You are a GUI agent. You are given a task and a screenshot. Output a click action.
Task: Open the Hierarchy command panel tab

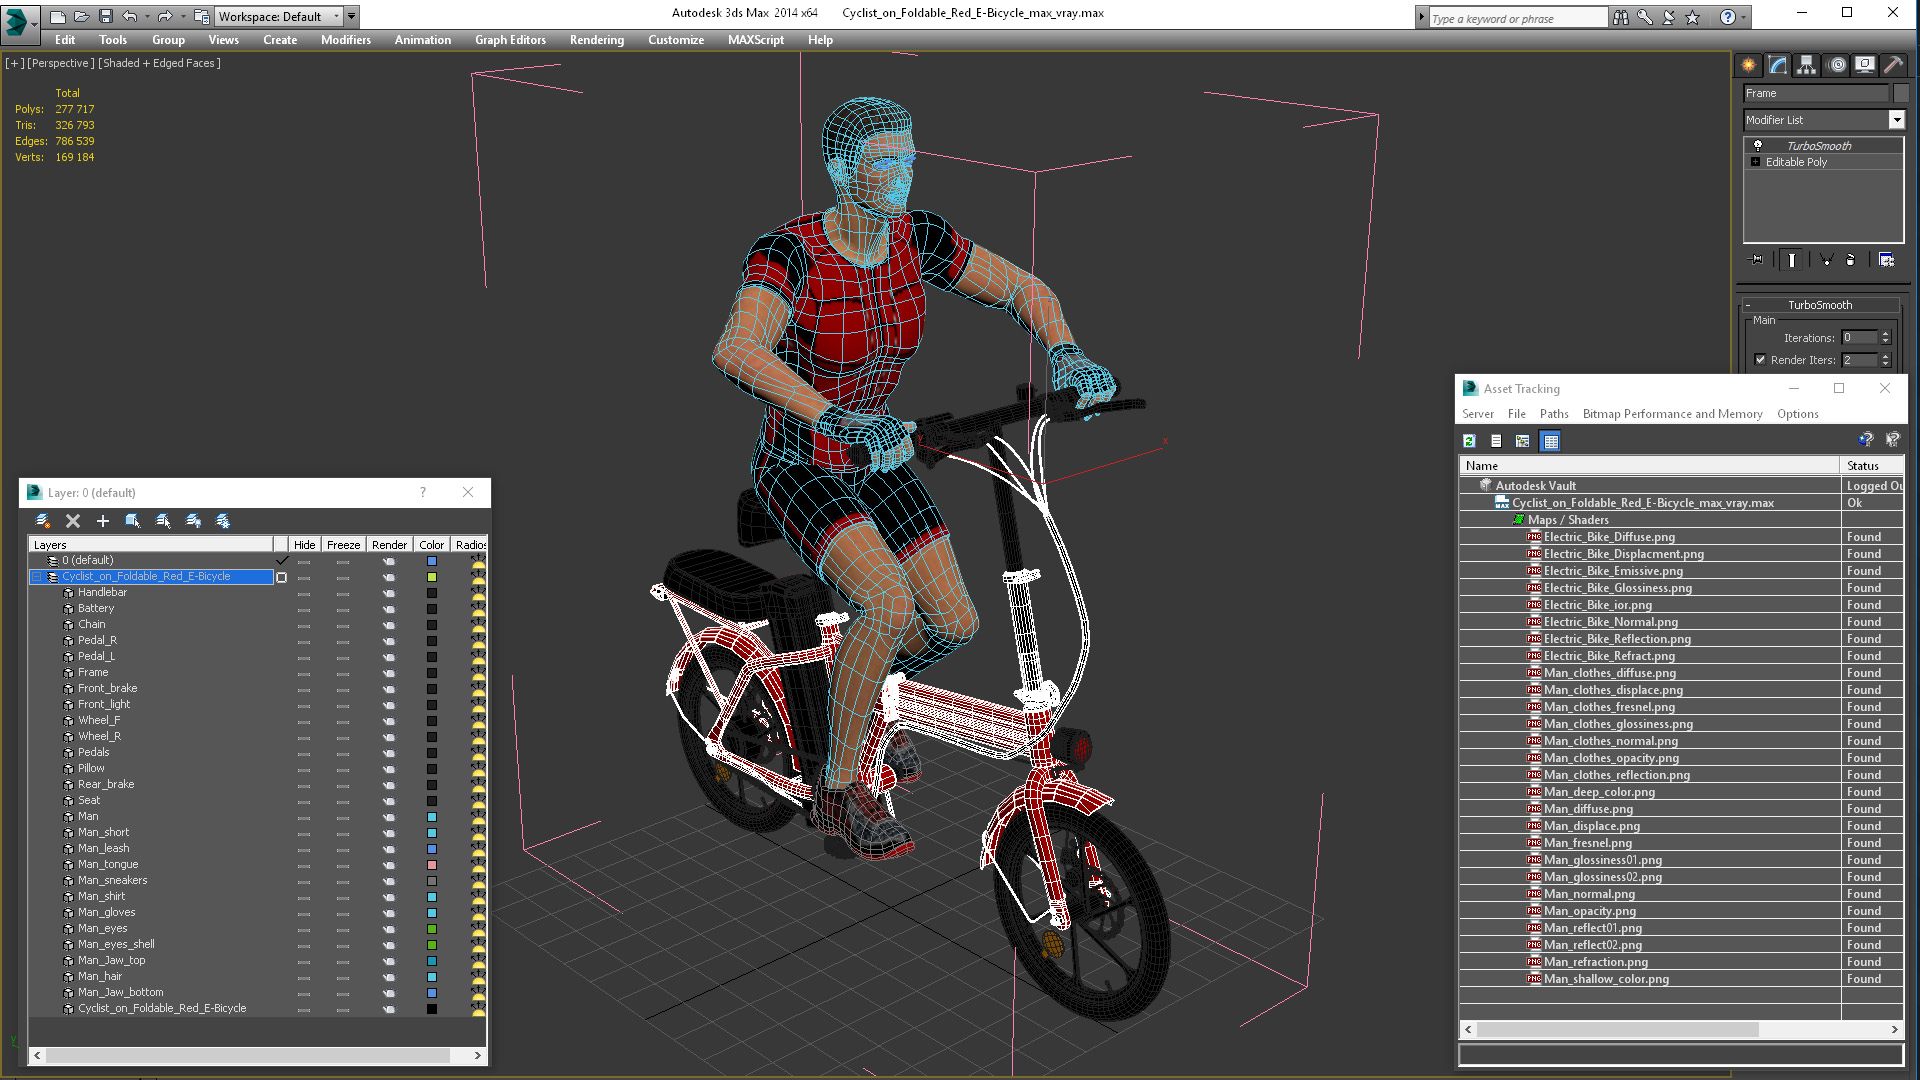click(1806, 65)
